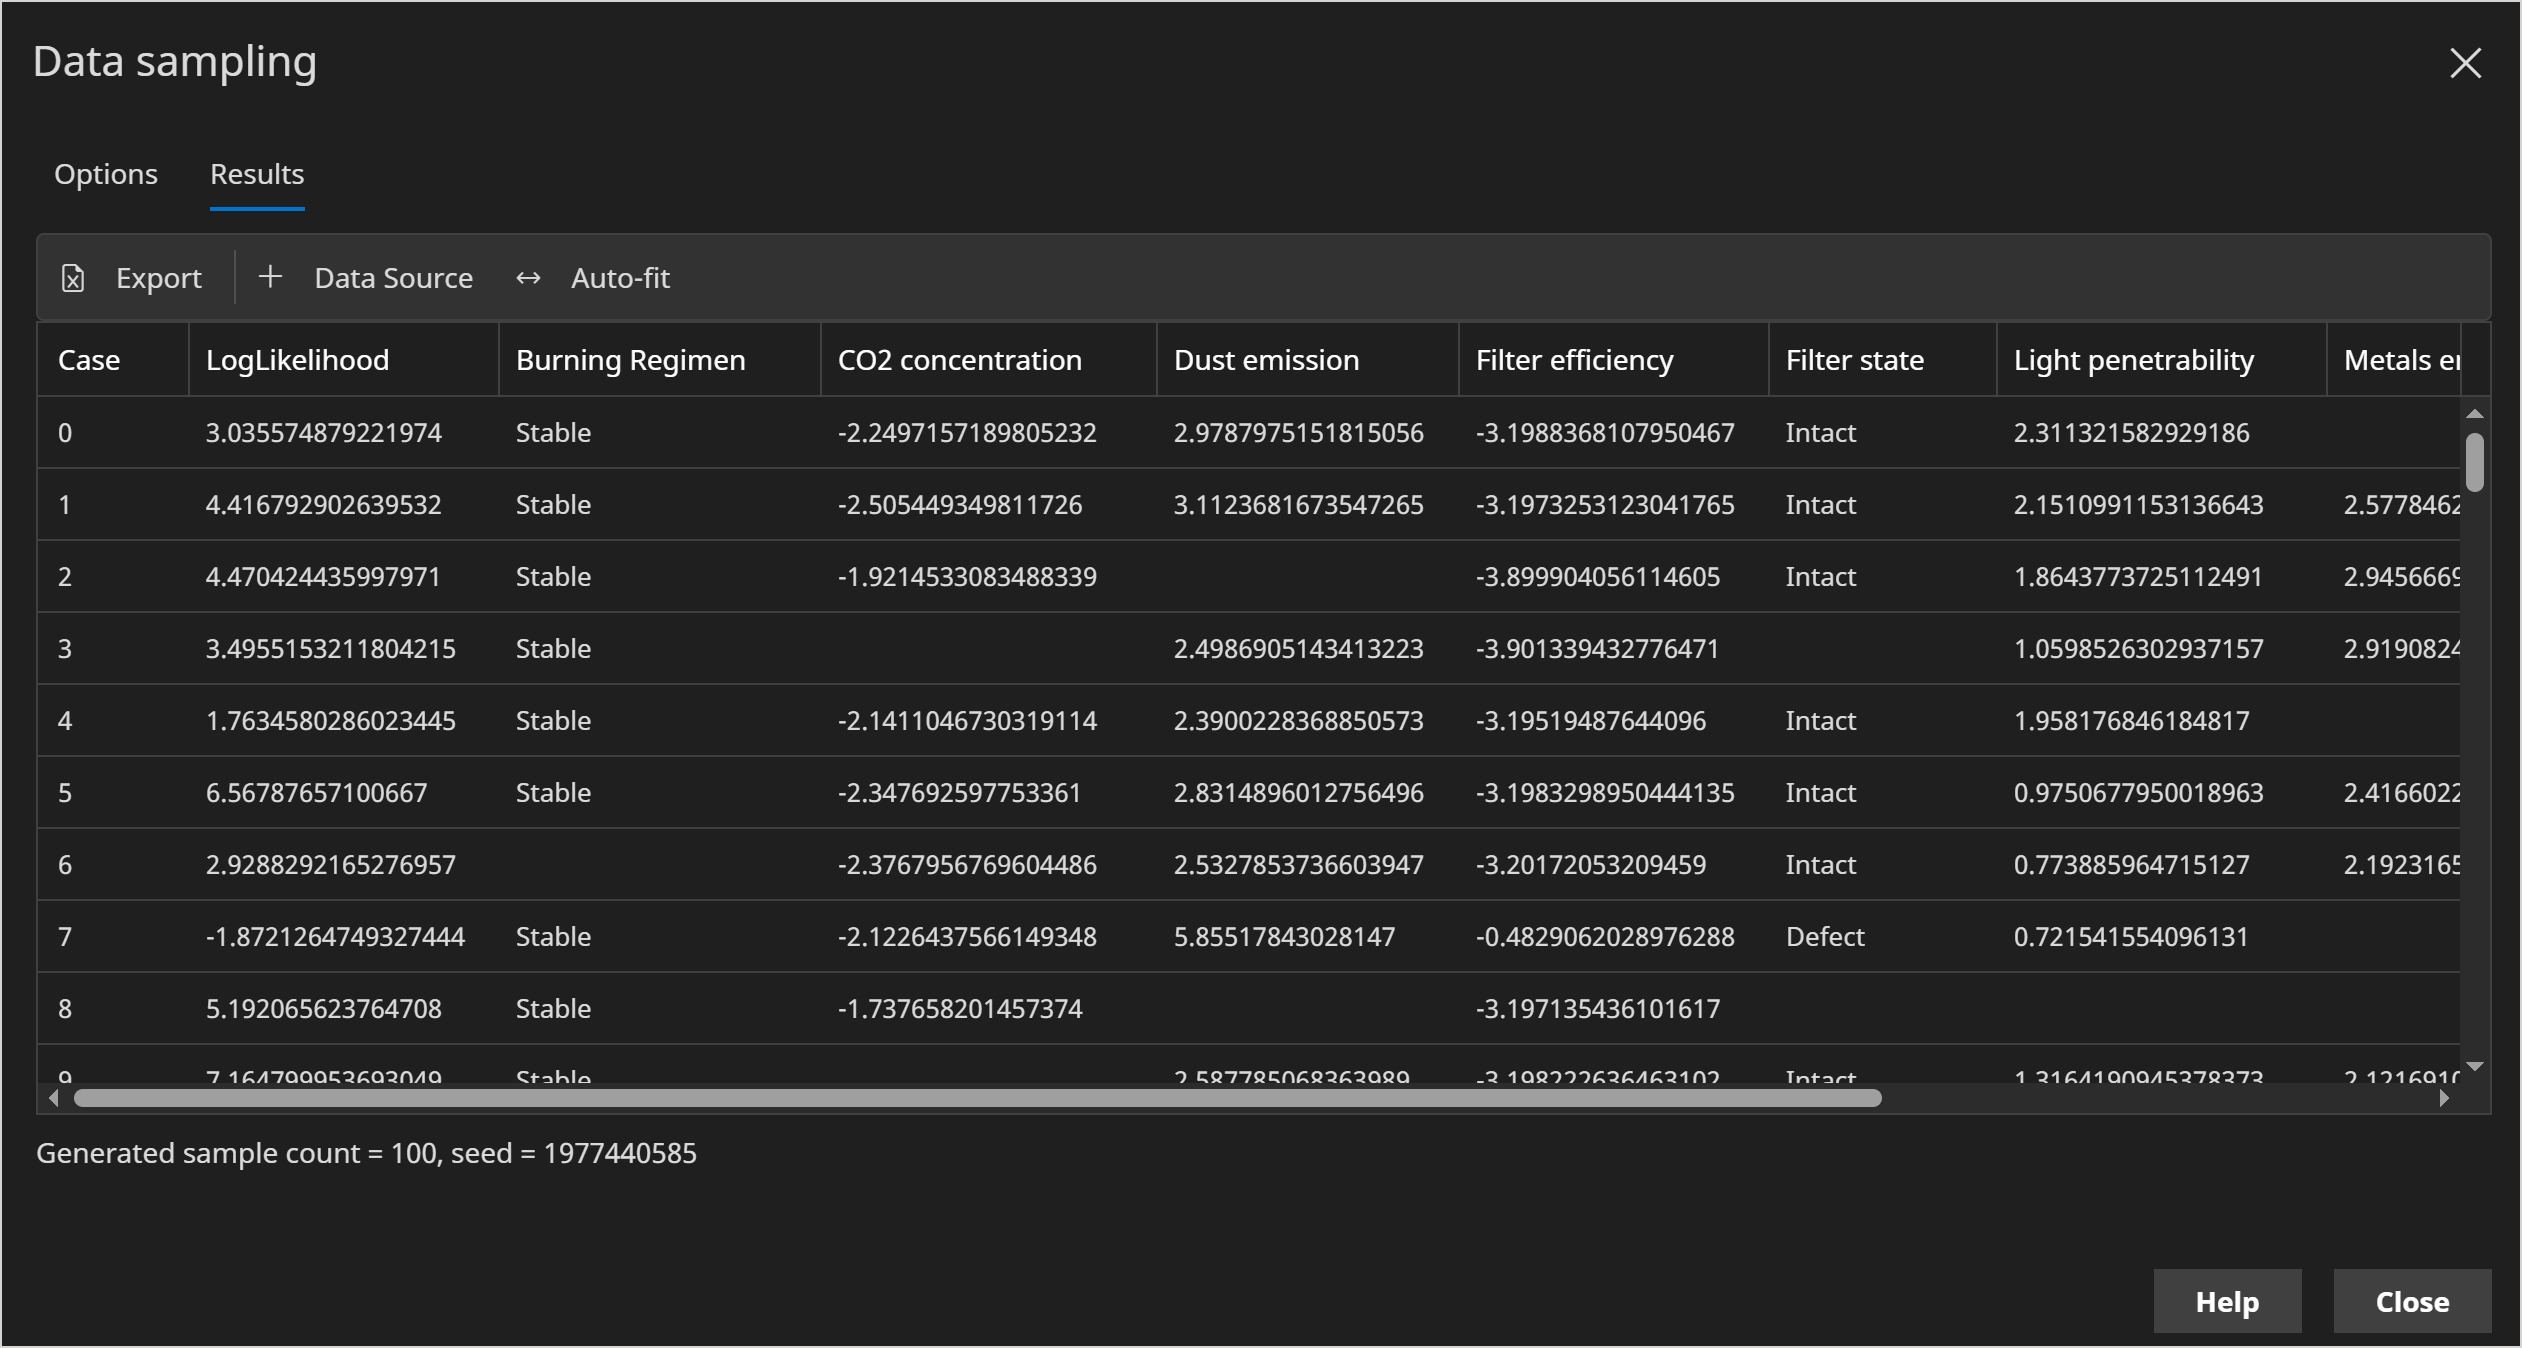Click the horizontal scrollbar left arrow
This screenshot has width=2522, height=1348.
54,1098
